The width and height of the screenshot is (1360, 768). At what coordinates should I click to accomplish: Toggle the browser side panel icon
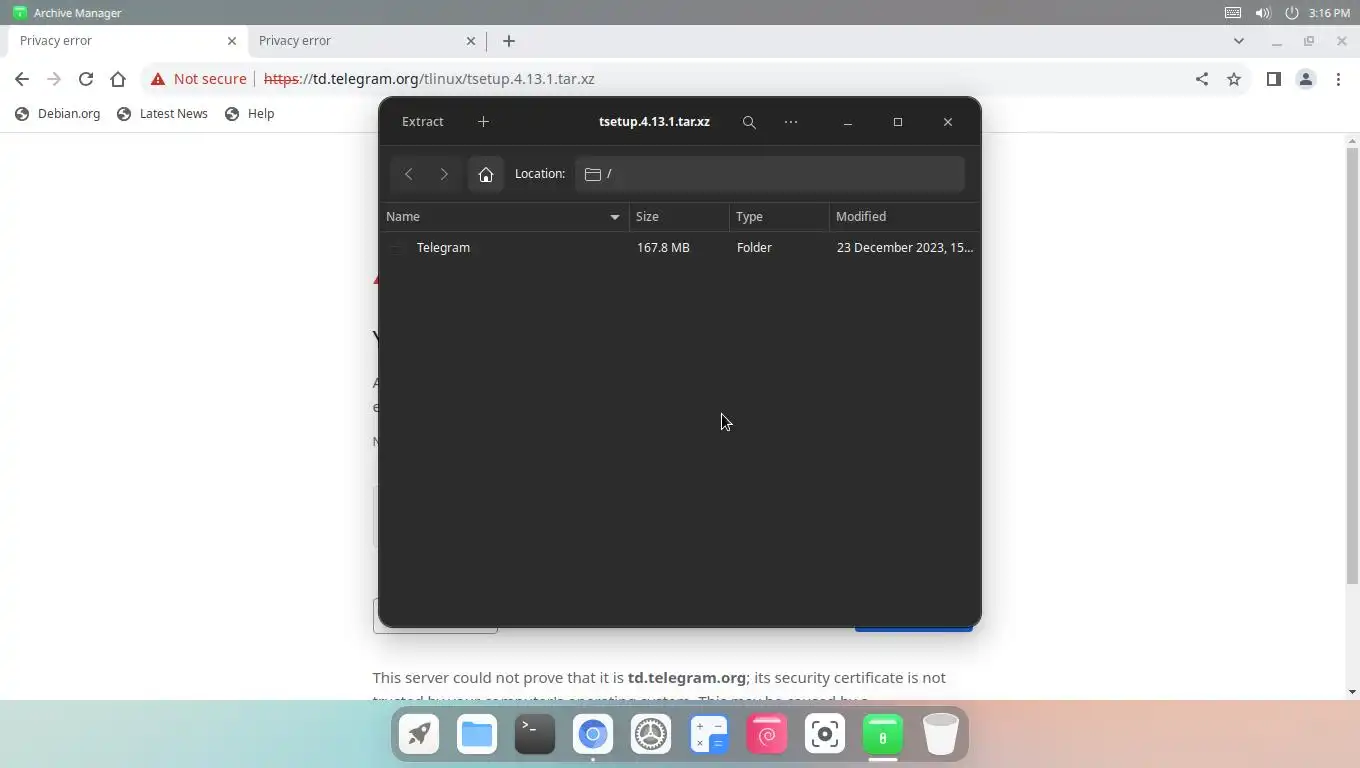(1274, 79)
